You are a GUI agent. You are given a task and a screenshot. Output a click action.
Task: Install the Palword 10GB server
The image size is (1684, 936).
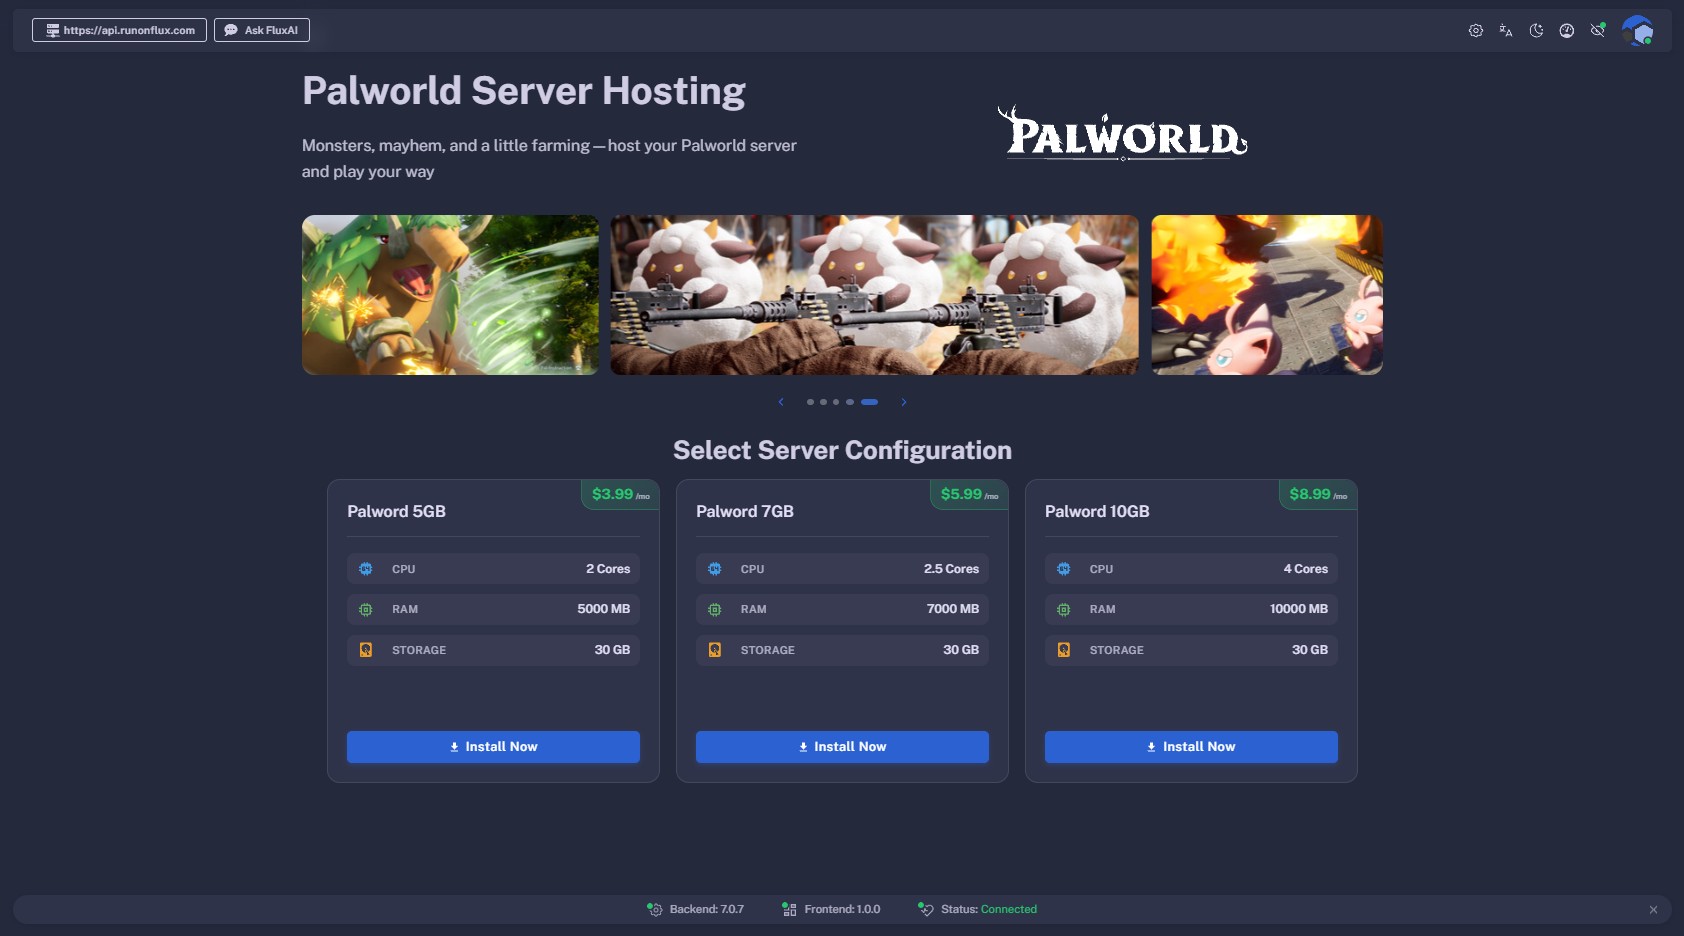tap(1191, 747)
